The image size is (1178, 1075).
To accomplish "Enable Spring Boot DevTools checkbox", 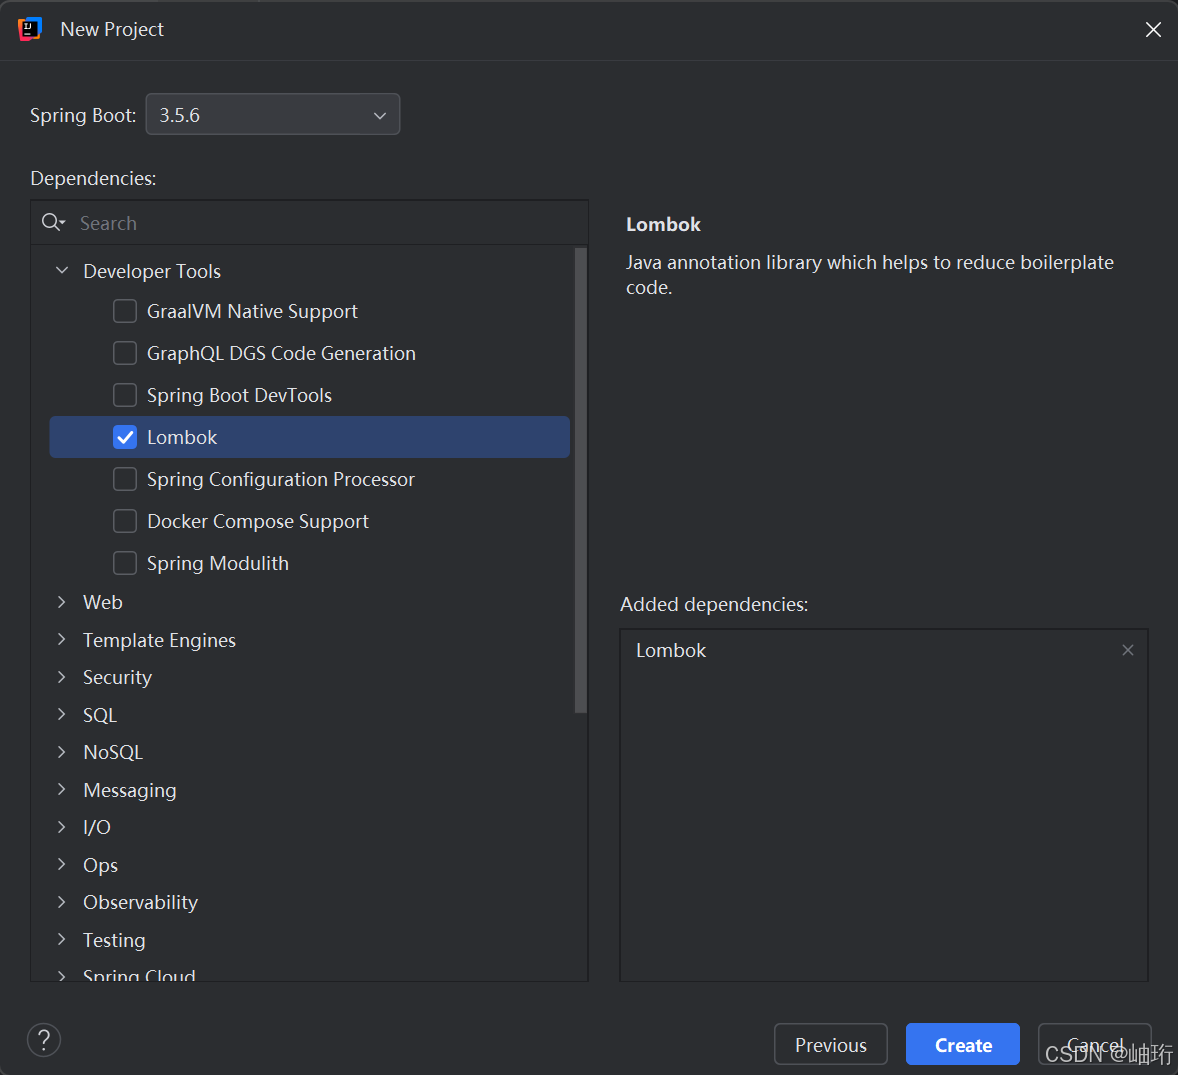I will coord(125,395).
